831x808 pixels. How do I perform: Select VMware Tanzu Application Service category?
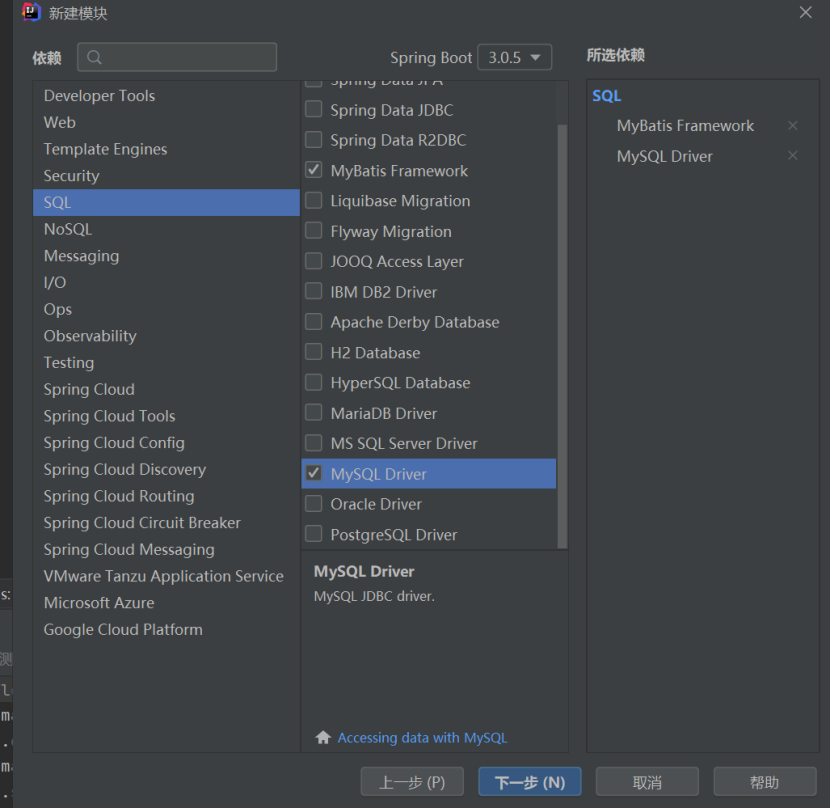click(x=166, y=576)
